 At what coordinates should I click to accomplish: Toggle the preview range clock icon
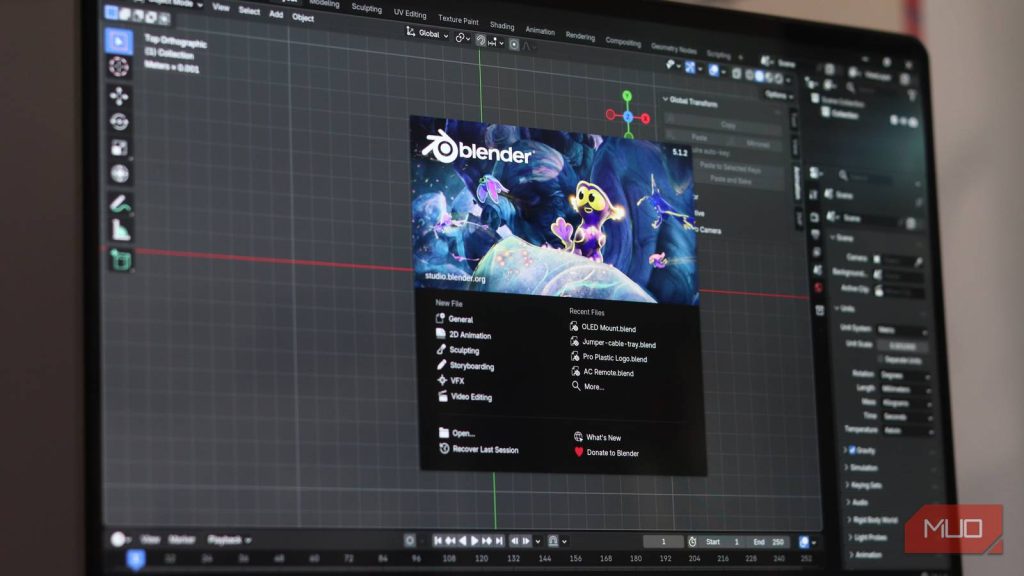click(692, 541)
